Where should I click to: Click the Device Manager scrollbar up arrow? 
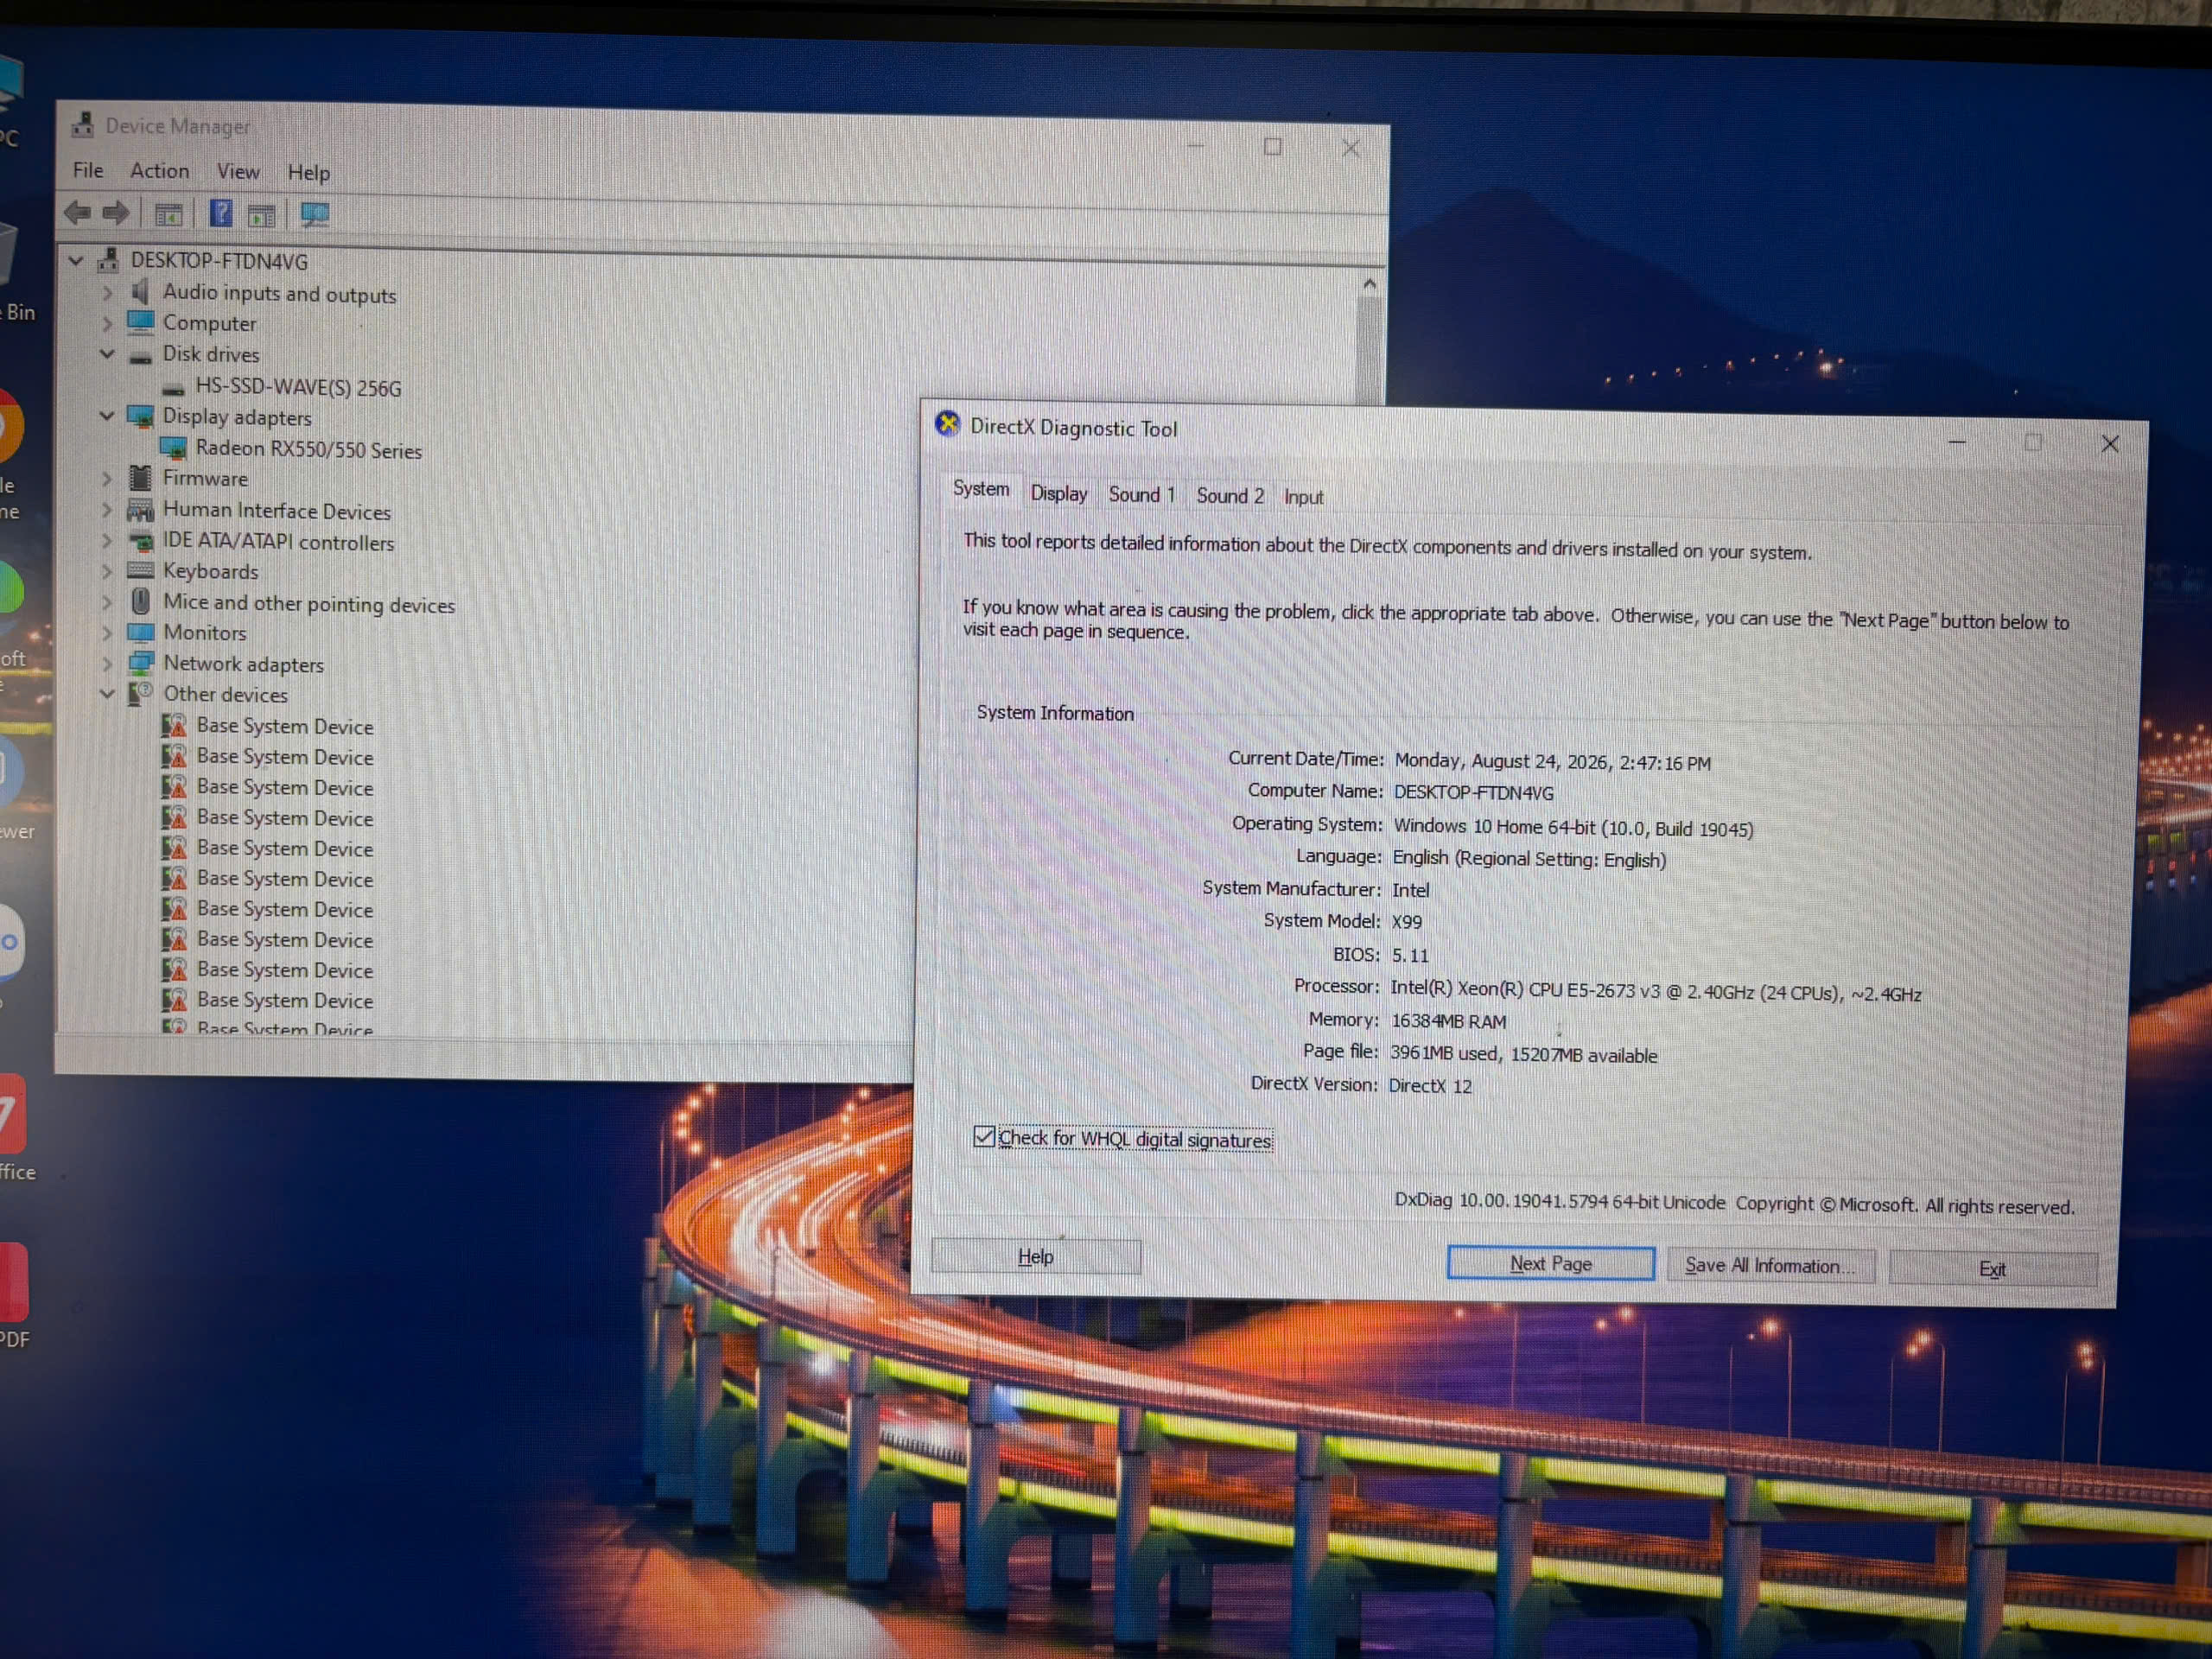click(x=1369, y=284)
